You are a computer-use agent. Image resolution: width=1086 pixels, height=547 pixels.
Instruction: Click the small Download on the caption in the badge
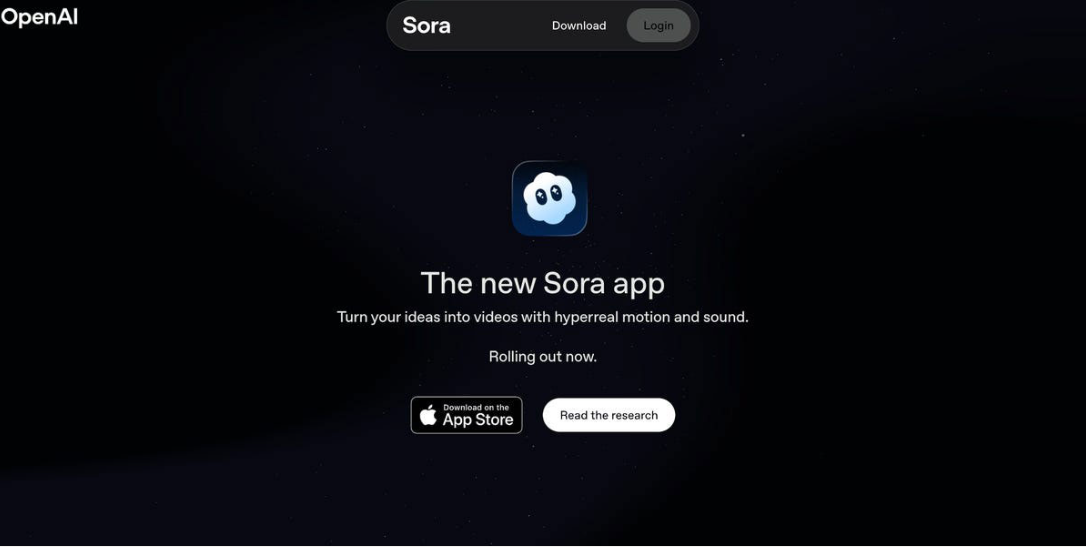point(468,408)
